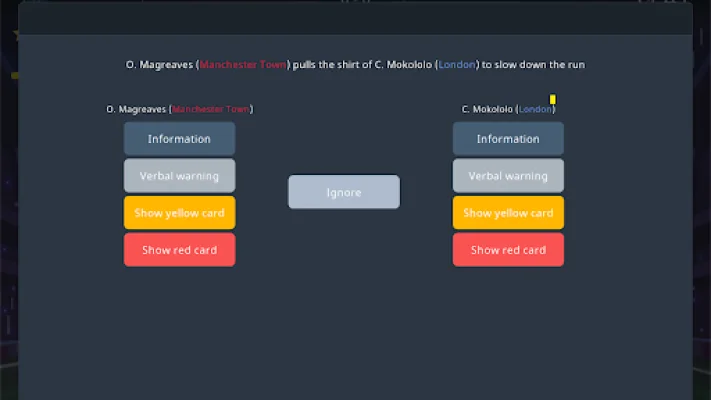Open Information for O. Magreaves
Viewport: 711px width, 400px height.
[179, 139]
